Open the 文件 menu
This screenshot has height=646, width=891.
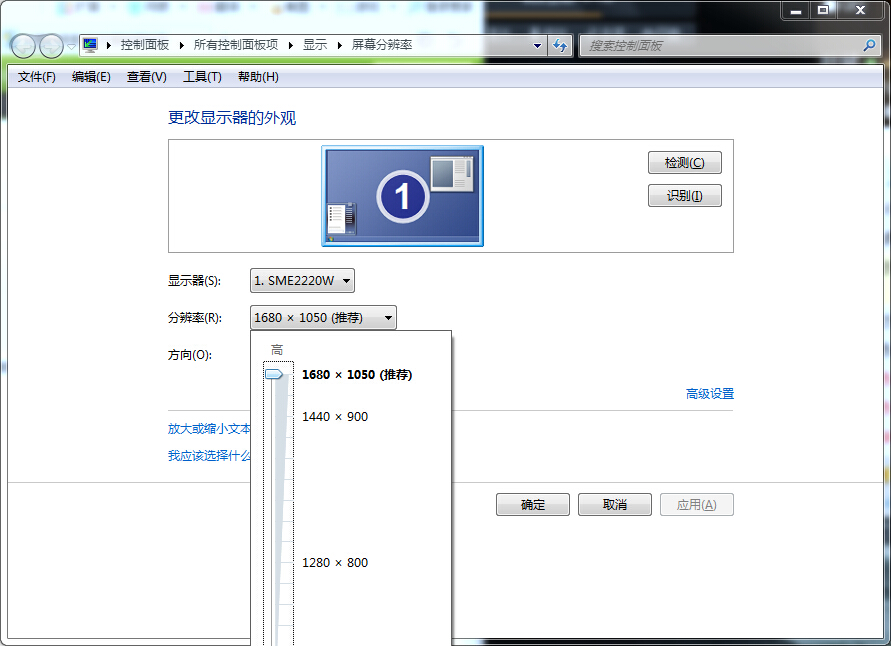pos(35,76)
